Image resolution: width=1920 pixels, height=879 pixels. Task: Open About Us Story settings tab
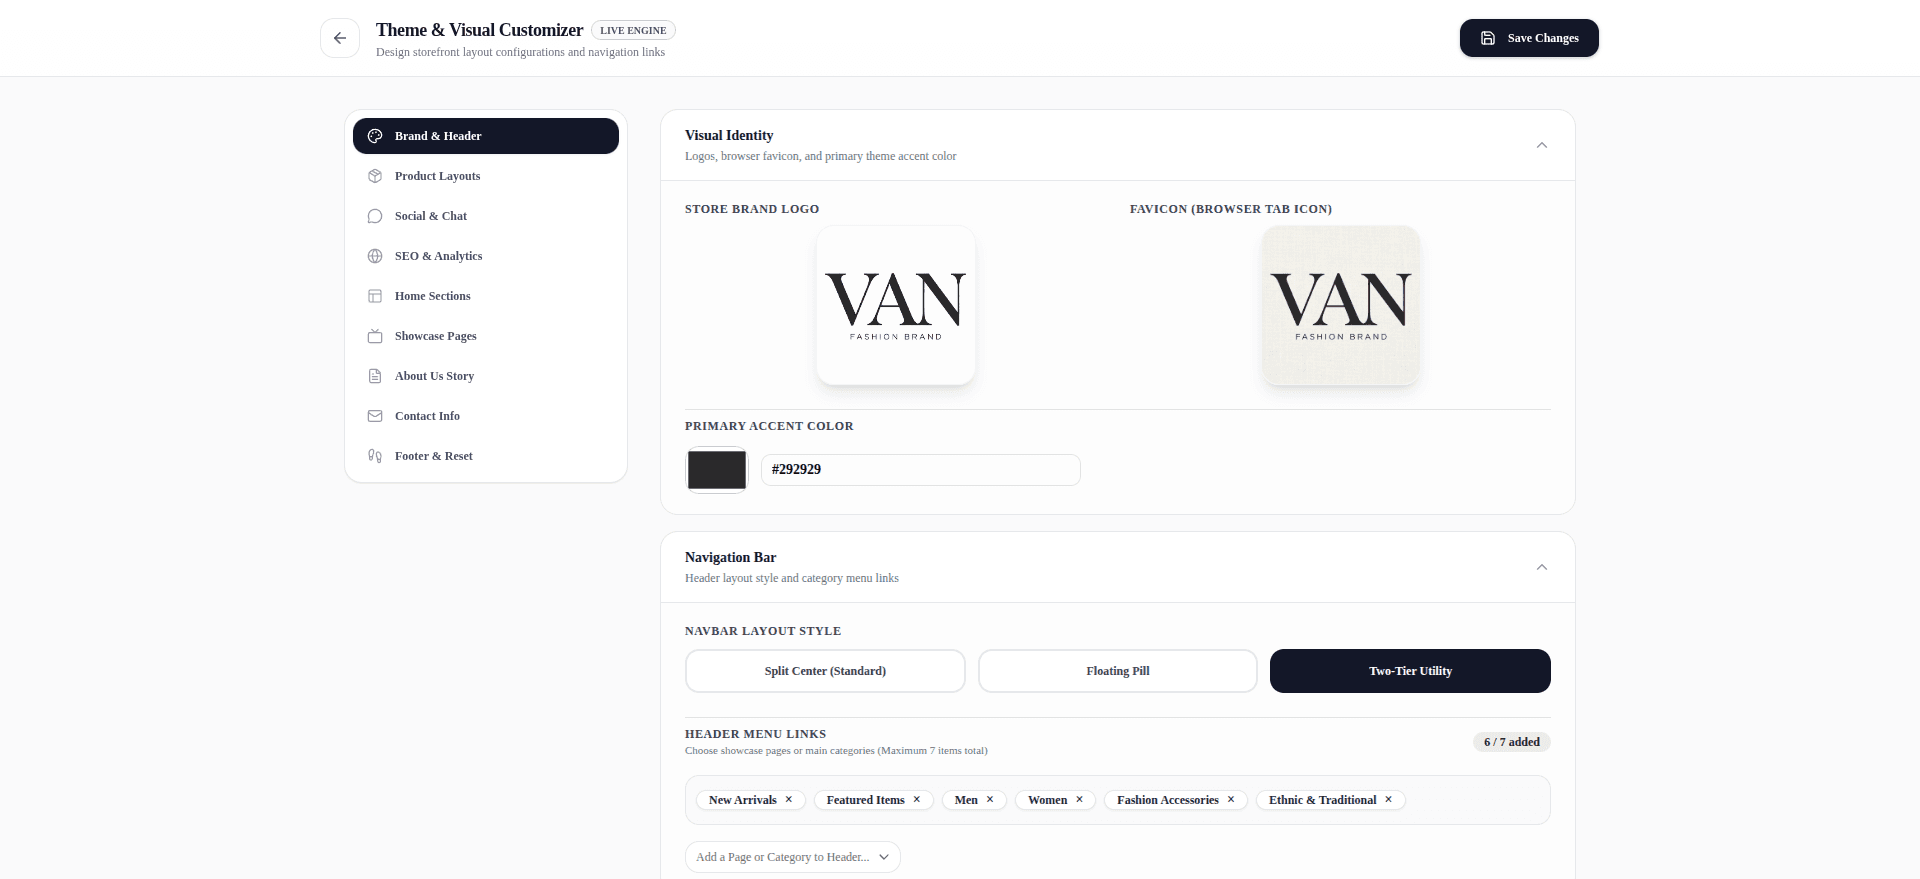(486, 376)
